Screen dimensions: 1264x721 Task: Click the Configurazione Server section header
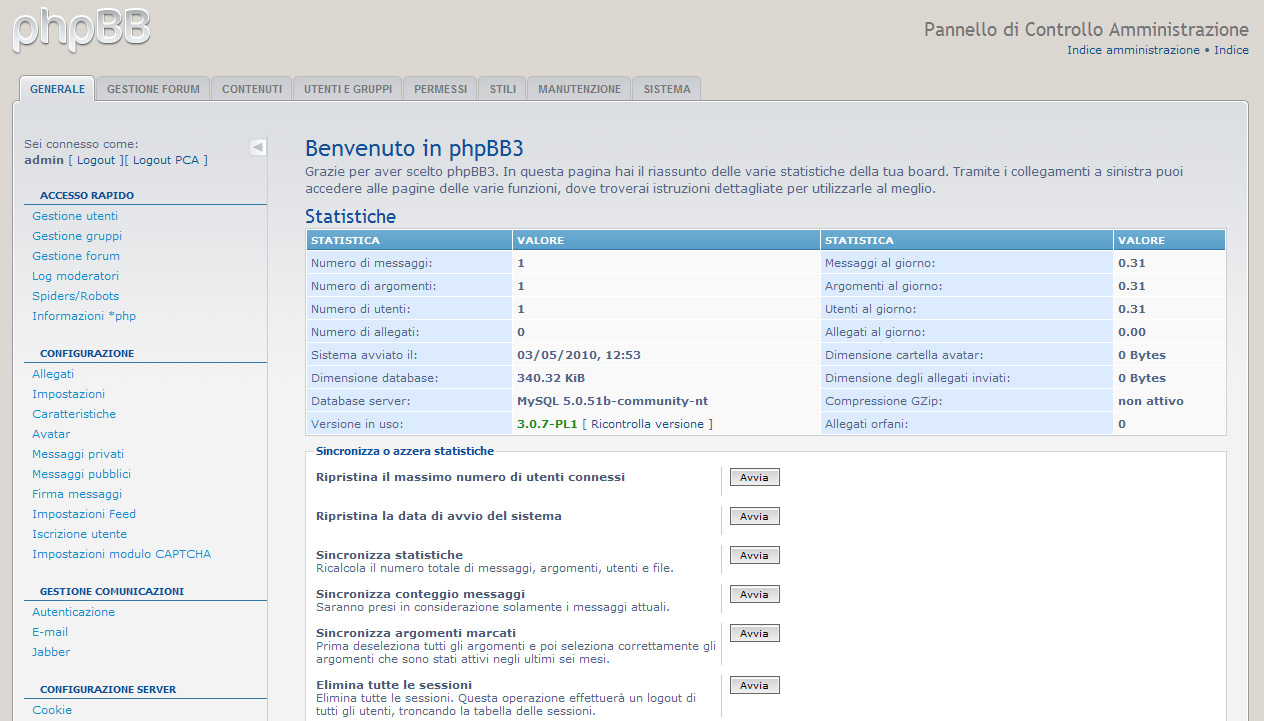(108, 690)
